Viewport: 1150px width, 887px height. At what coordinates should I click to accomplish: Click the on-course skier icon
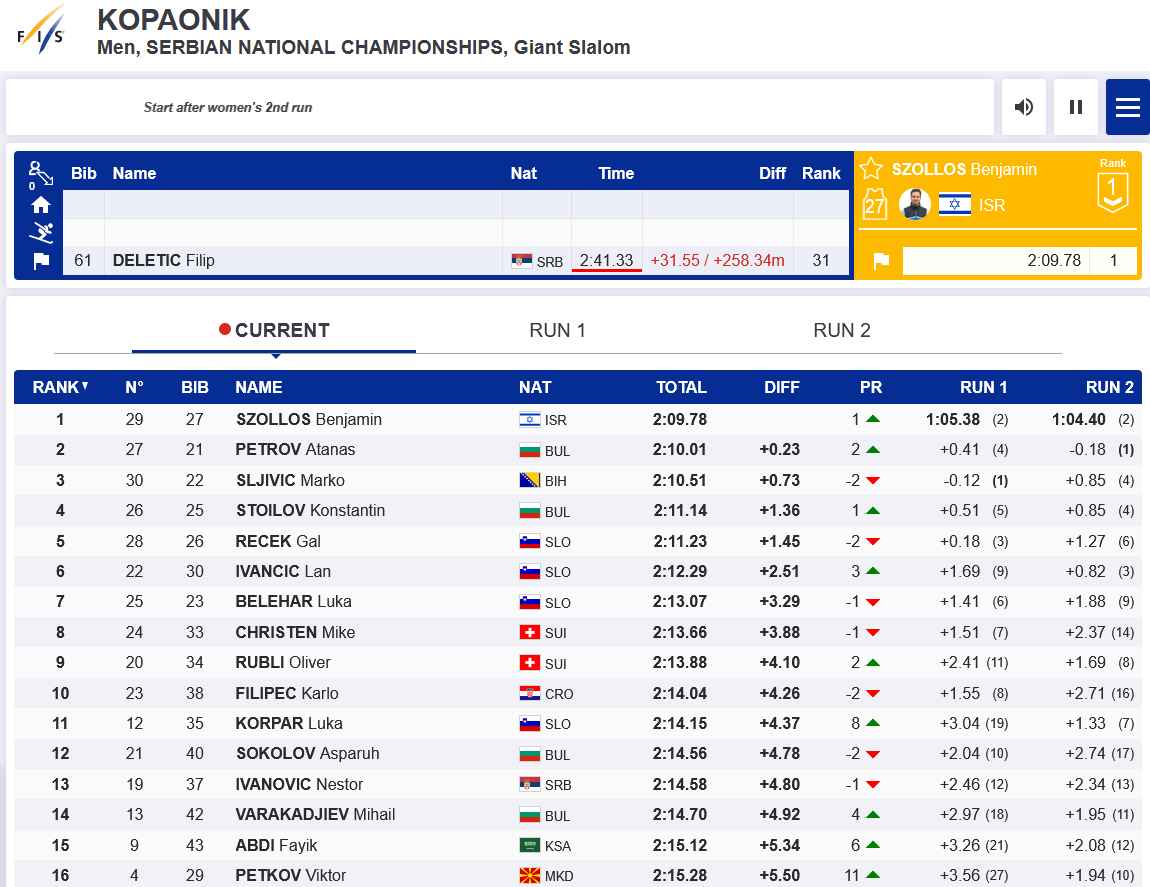(40, 233)
